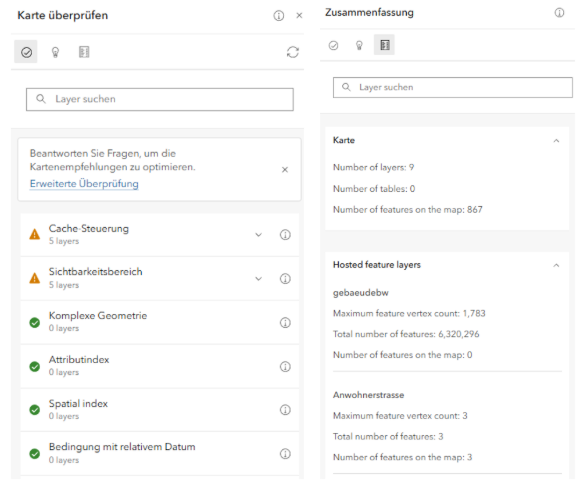The image size is (579, 483).
Task: Select the Attributindex row title
Action: 79,360
